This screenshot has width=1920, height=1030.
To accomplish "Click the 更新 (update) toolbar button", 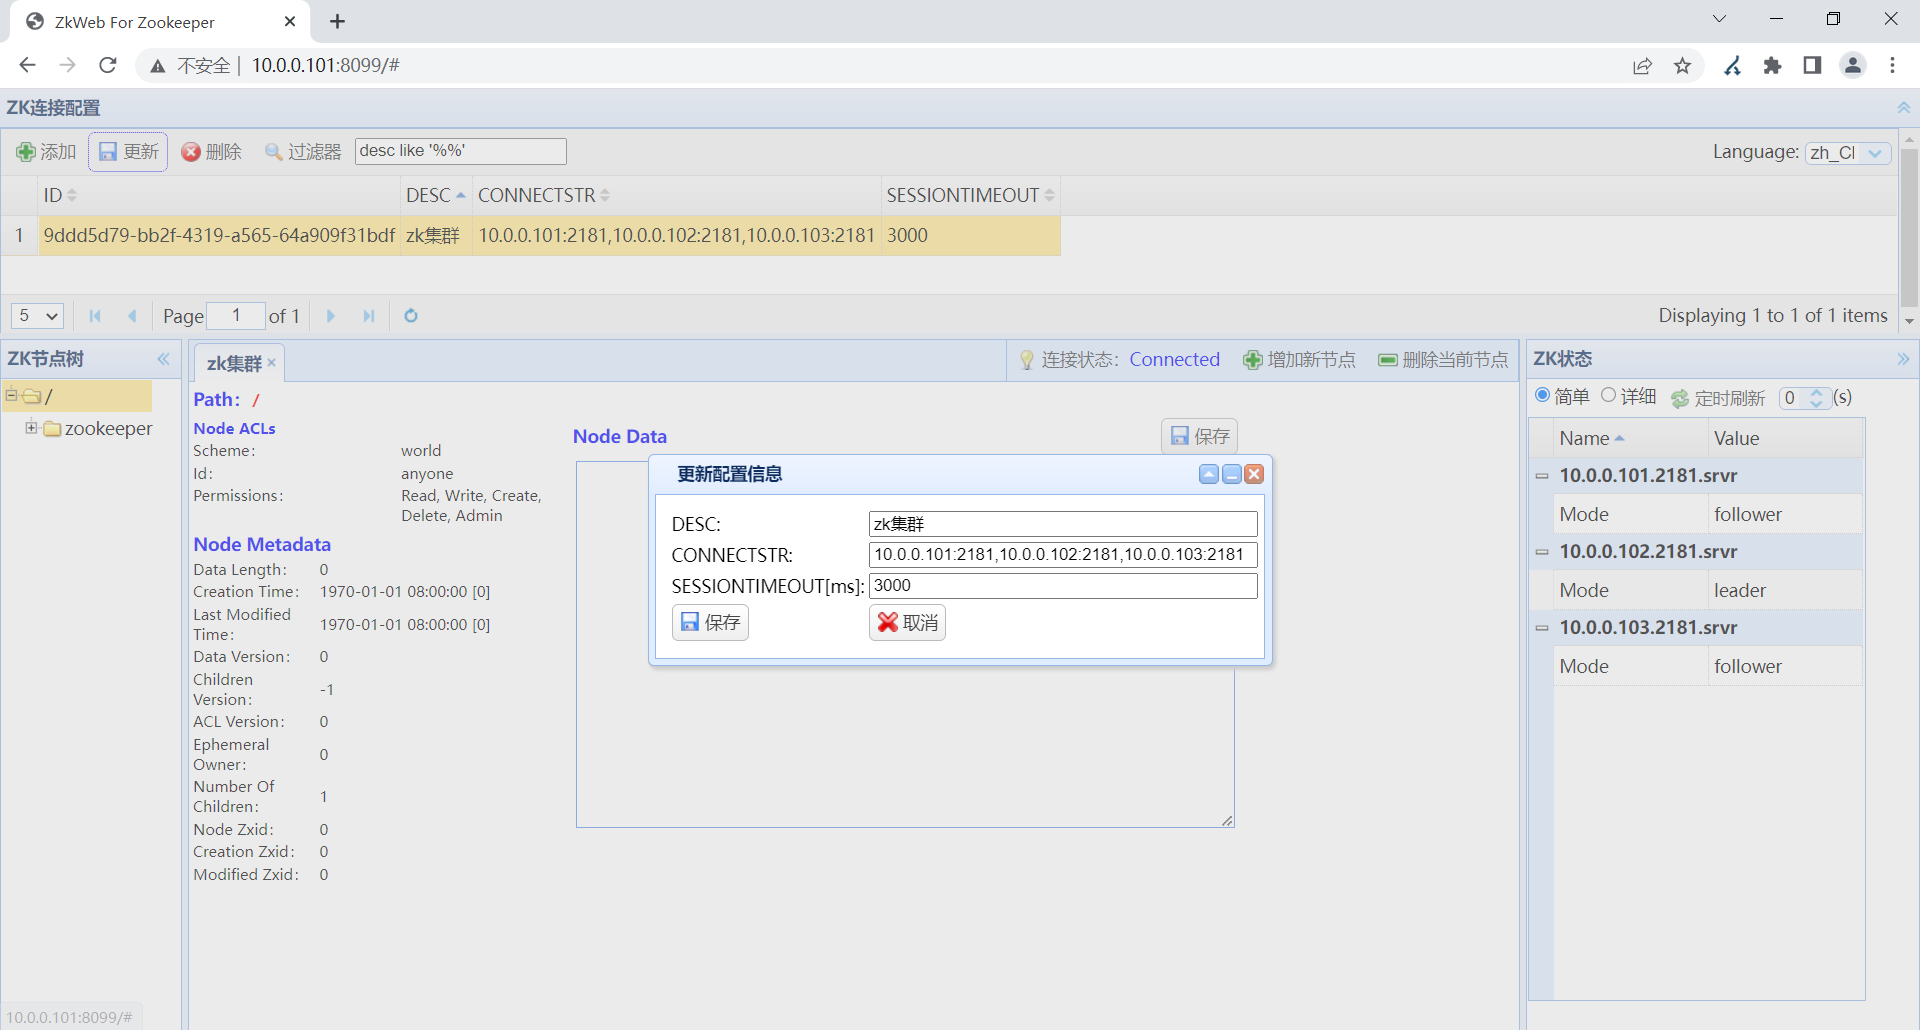I will point(128,152).
